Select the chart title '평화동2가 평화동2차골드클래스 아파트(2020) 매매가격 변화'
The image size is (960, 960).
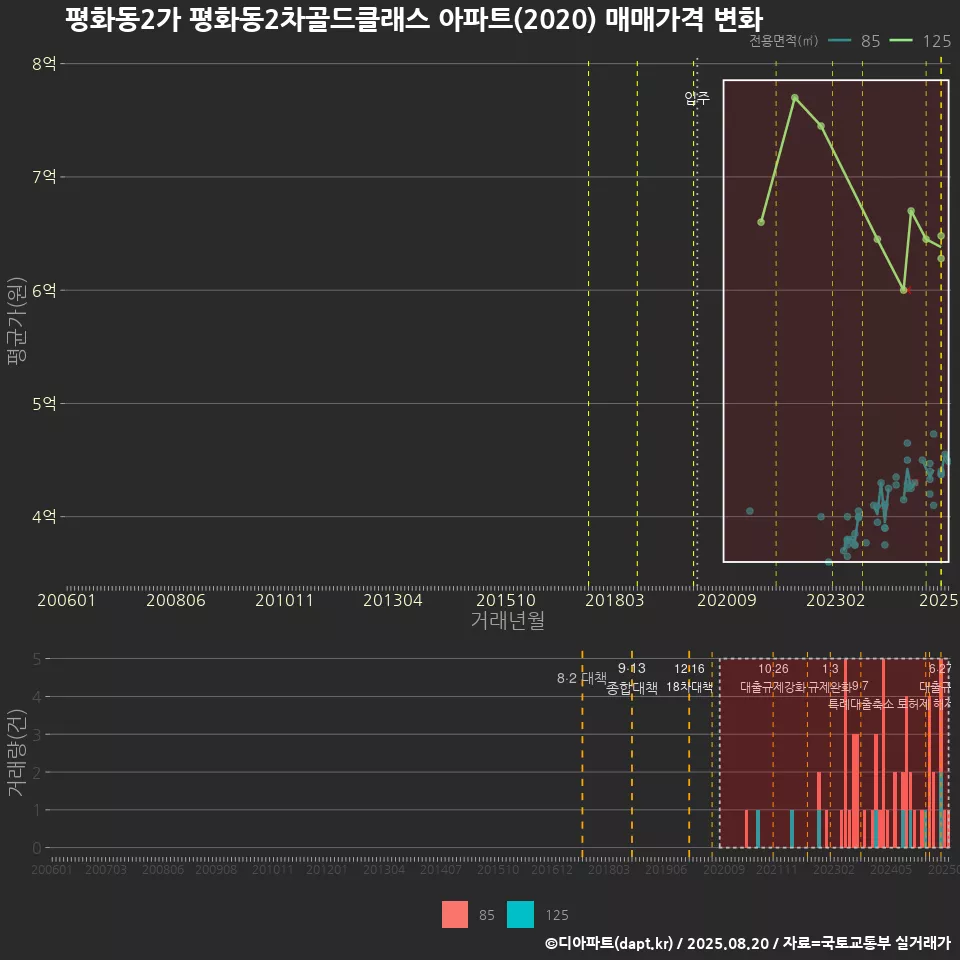pyautogui.click(x=414, y=19)
